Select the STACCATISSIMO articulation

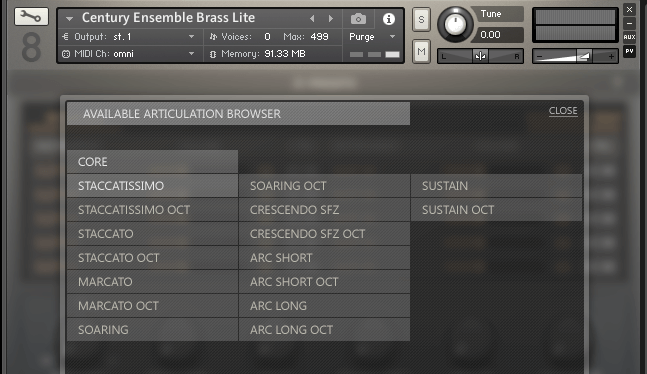[x=152, y=186]
